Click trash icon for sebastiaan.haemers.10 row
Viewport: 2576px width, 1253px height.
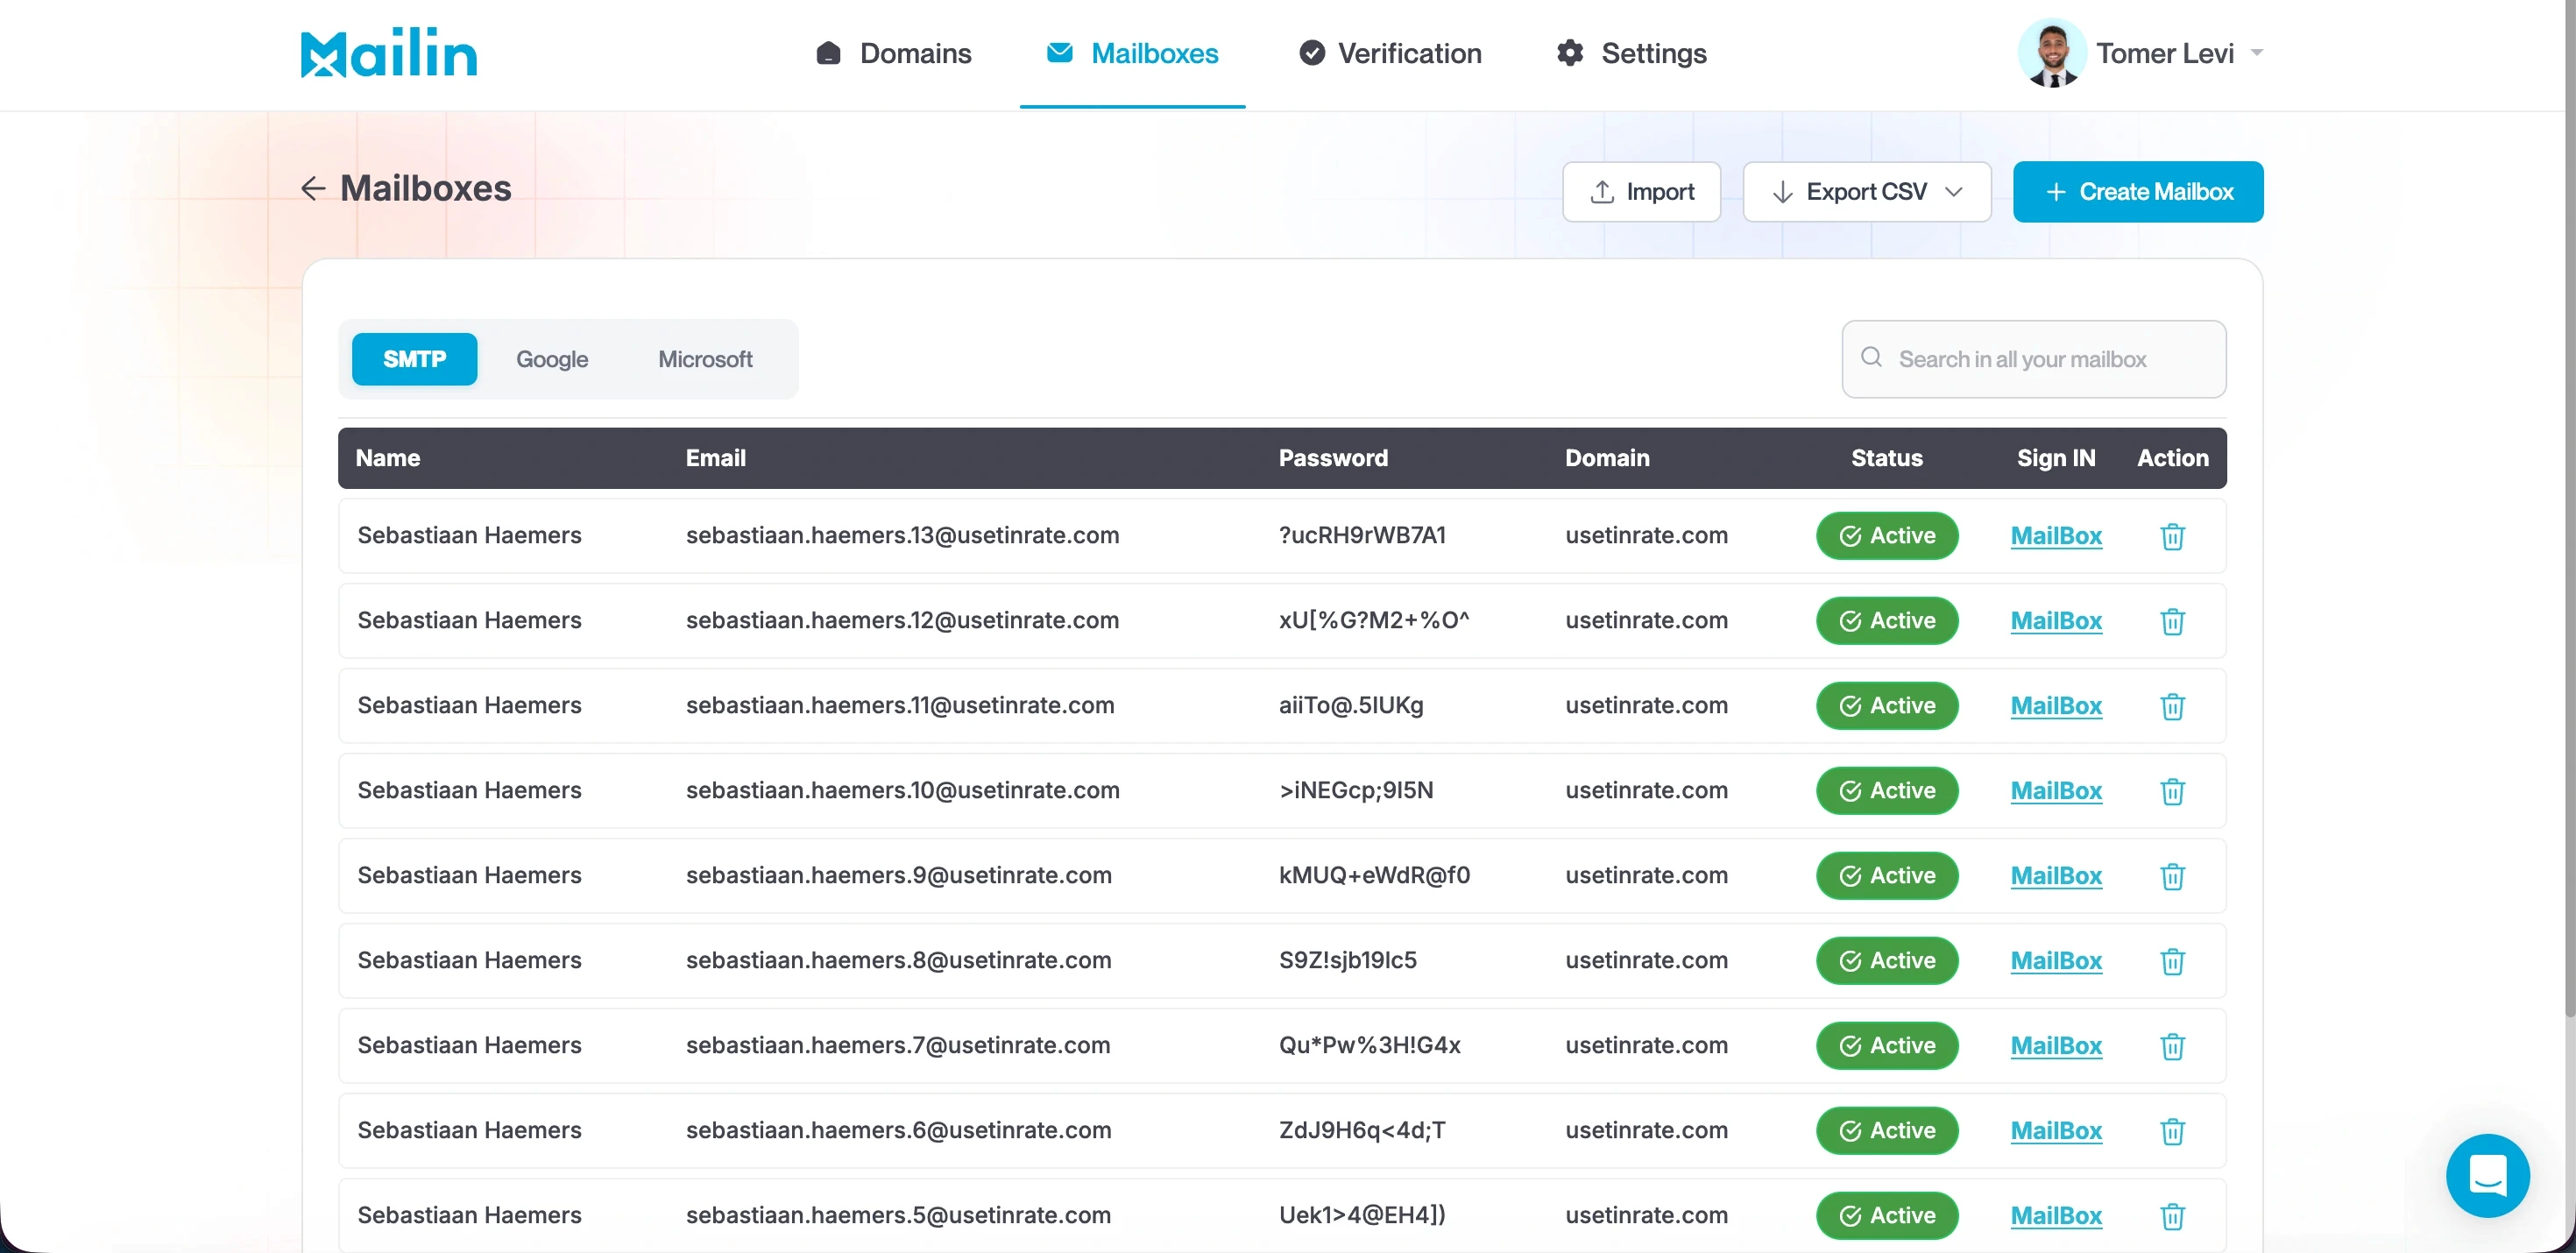[x=2172, y=791]
